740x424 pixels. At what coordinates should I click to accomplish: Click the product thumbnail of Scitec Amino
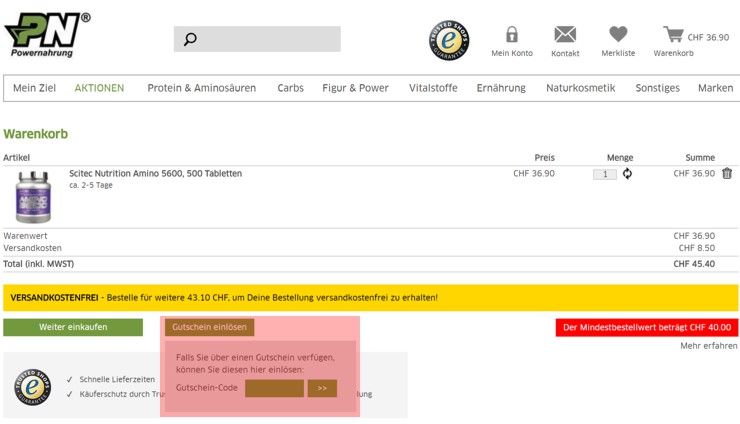33,196
